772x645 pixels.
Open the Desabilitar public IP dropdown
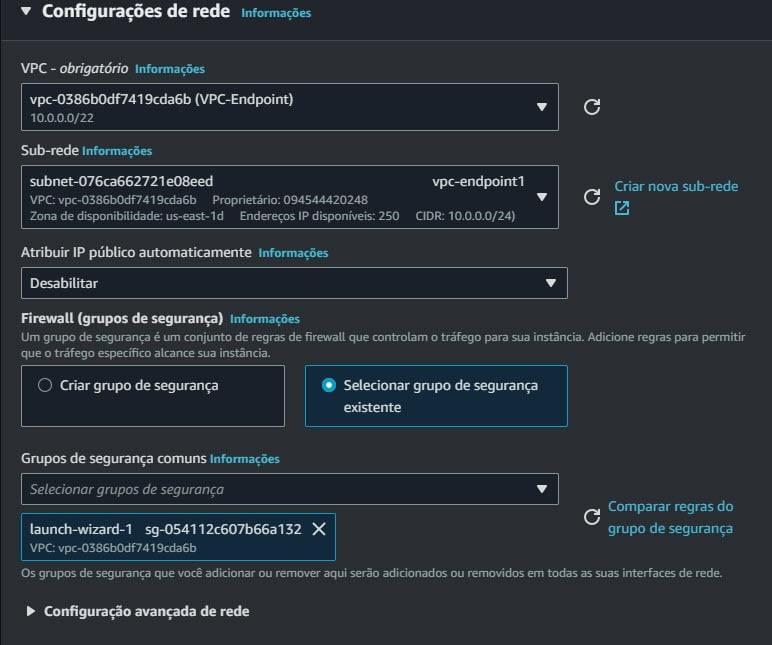click(x=294, y=283)
